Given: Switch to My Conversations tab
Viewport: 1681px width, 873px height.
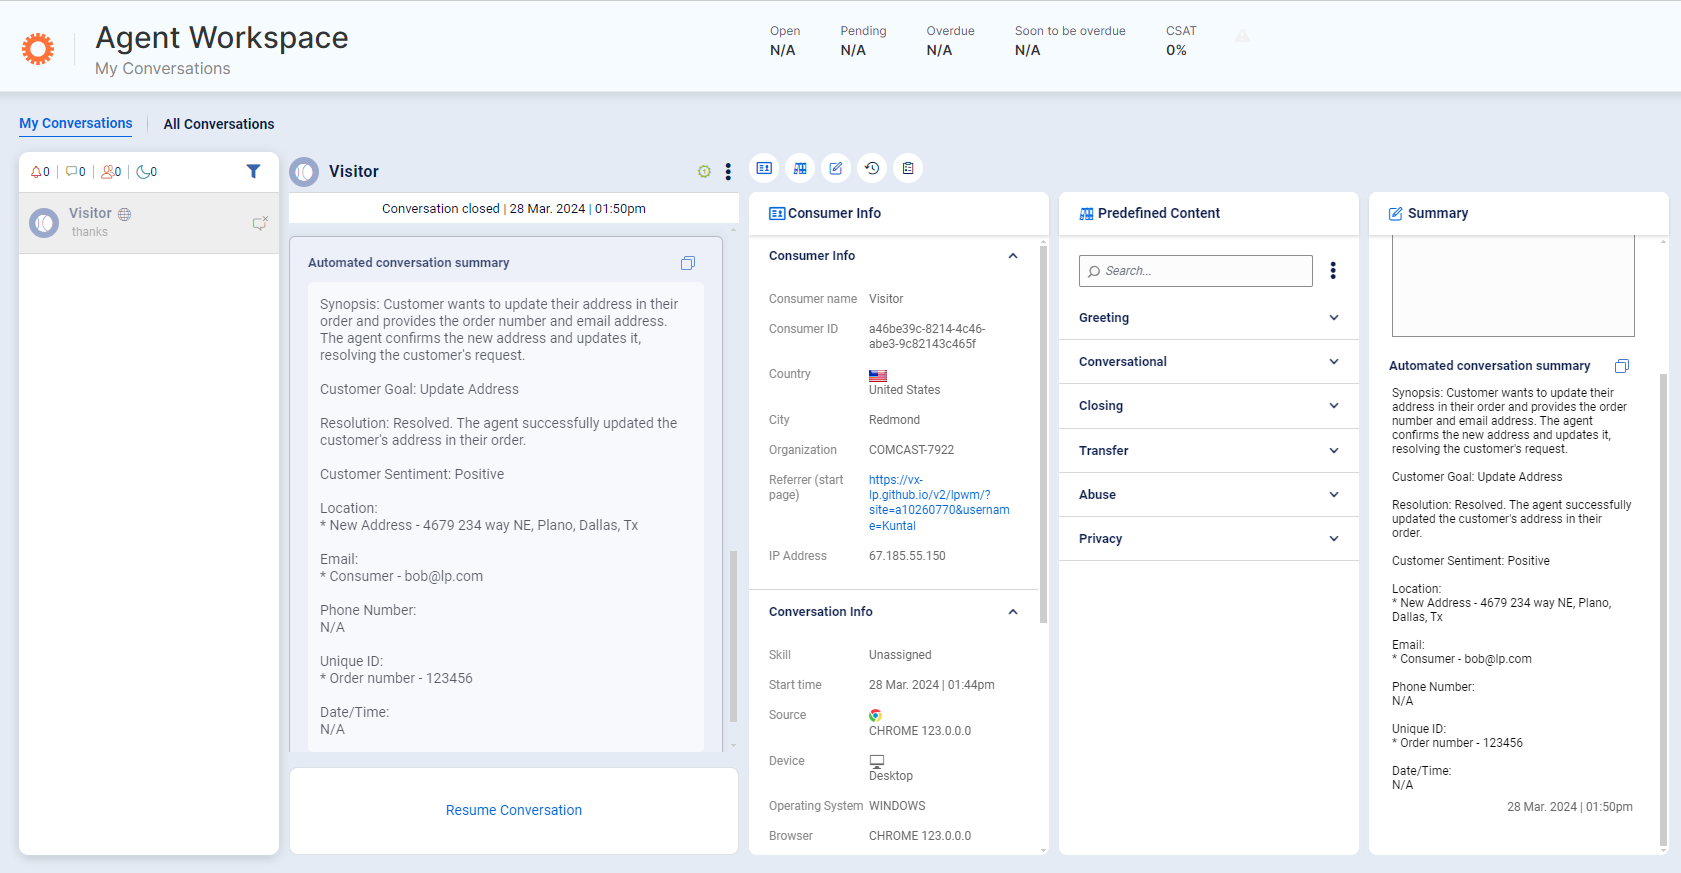Looking at the screenshot, I should coord(76,123).
